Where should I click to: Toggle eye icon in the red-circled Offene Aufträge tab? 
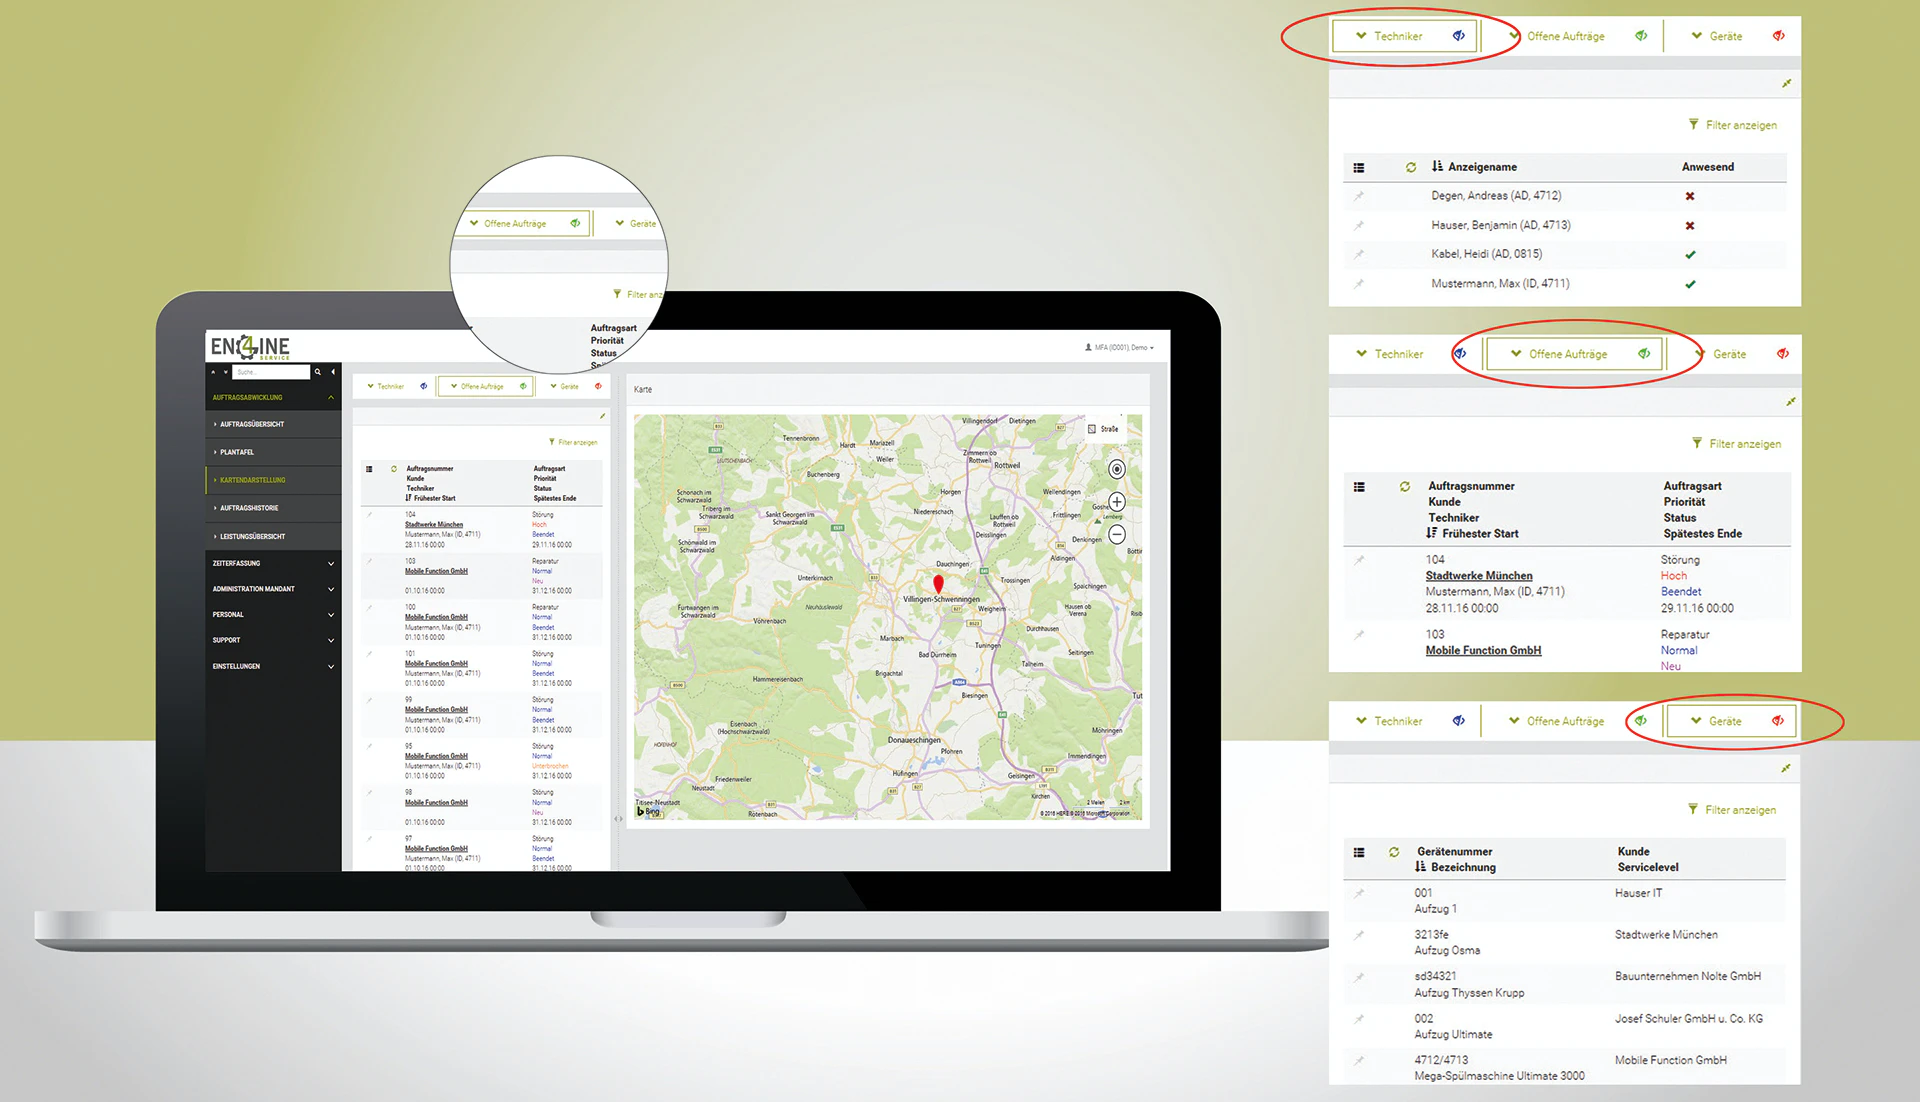(1644, 354)
